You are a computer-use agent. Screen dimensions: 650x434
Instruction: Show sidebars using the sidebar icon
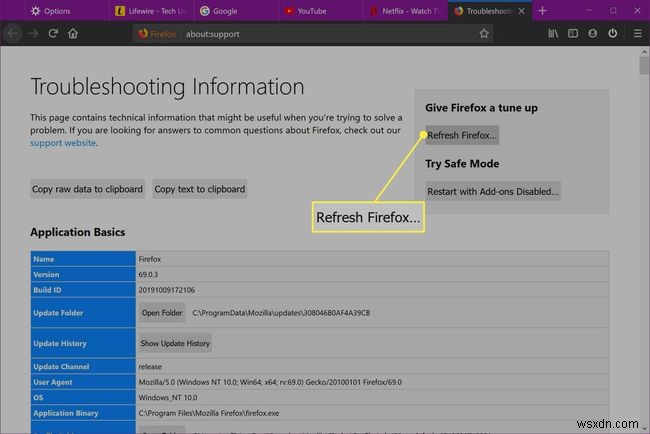pos(573,34)
